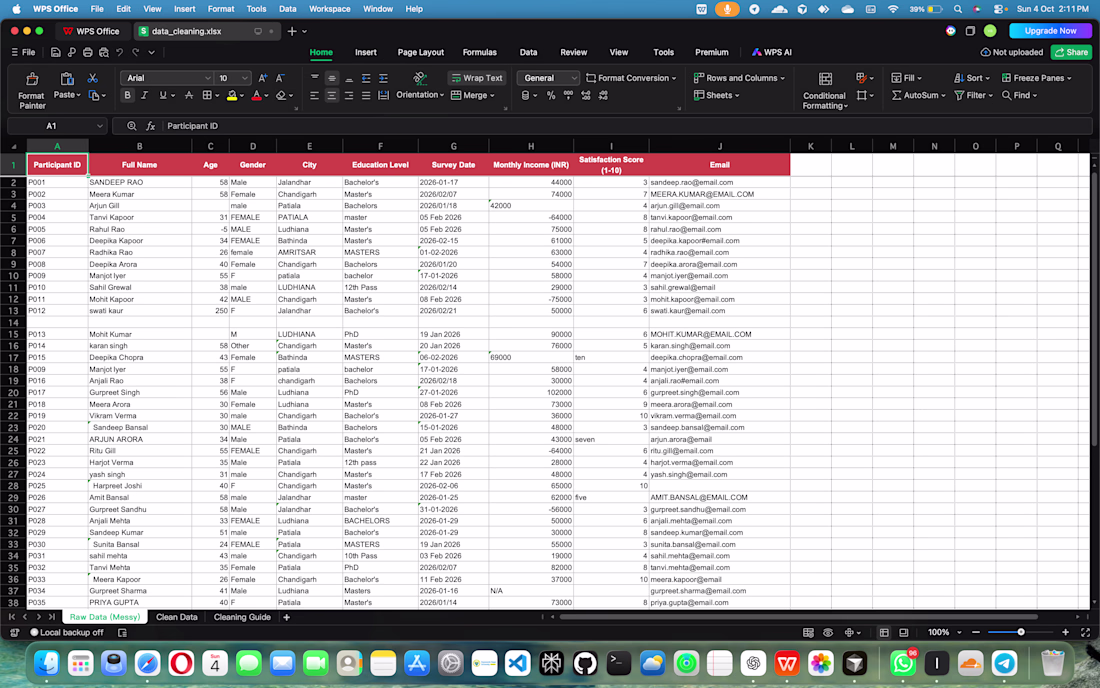This screenshot has width=1100, height=688.
Task: Cut selection with the scissors icon
Action: point(93,78)
